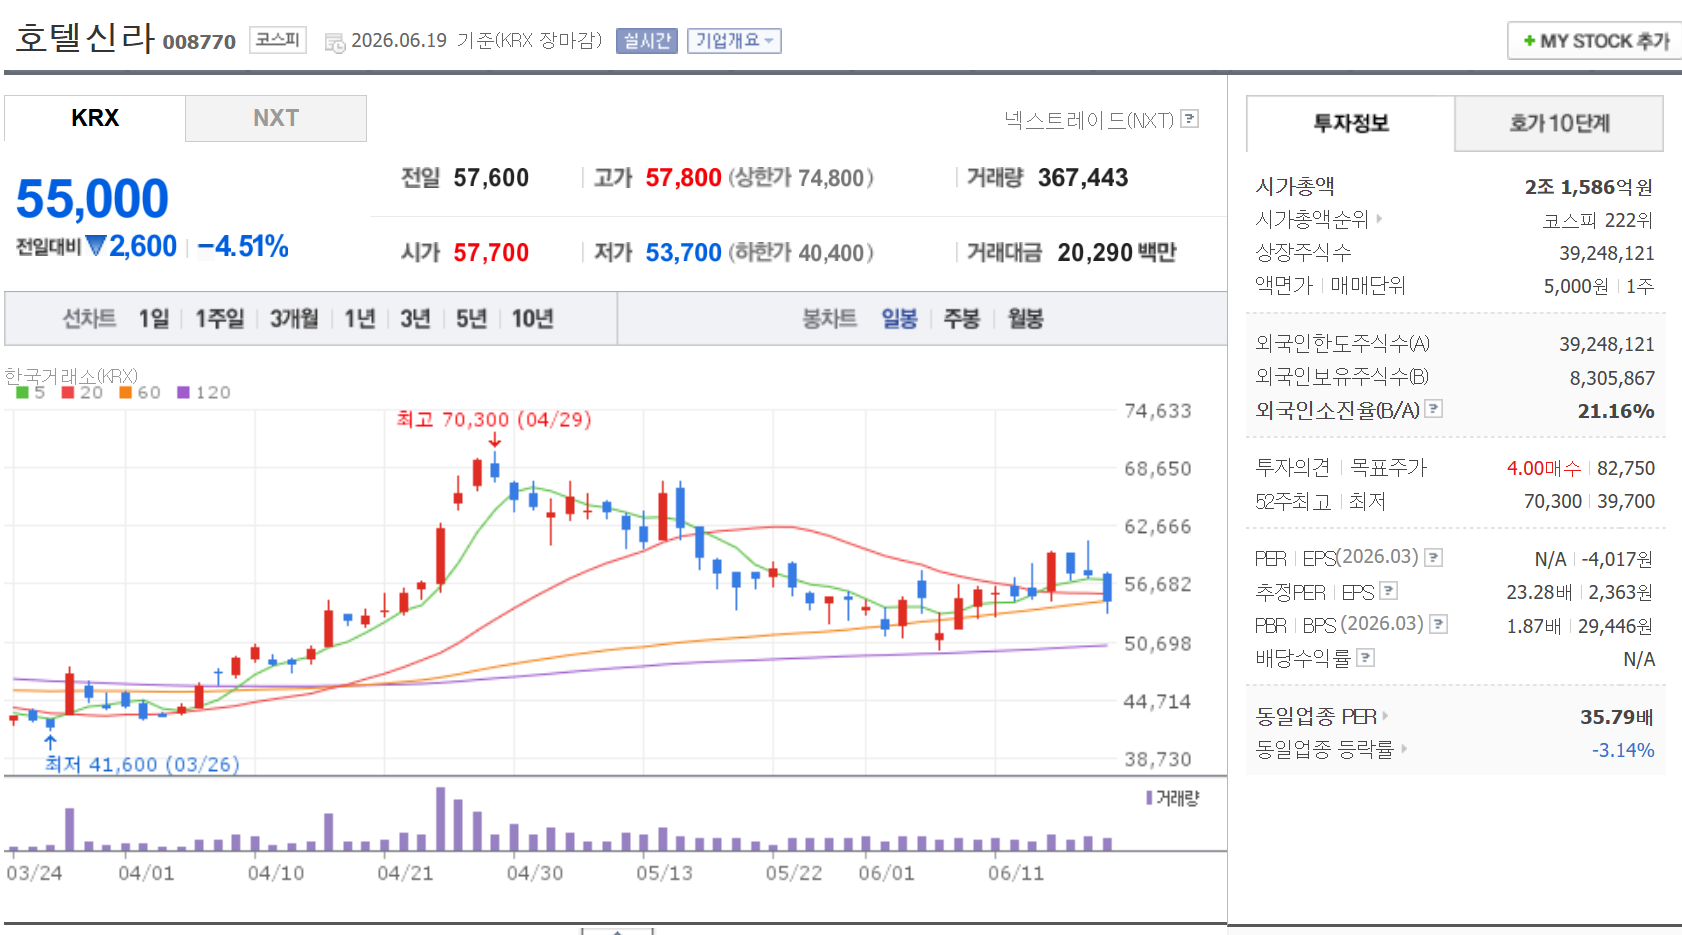
Task: Click the 4.00매수 investment opinion value
Action: pos(1544,468)
